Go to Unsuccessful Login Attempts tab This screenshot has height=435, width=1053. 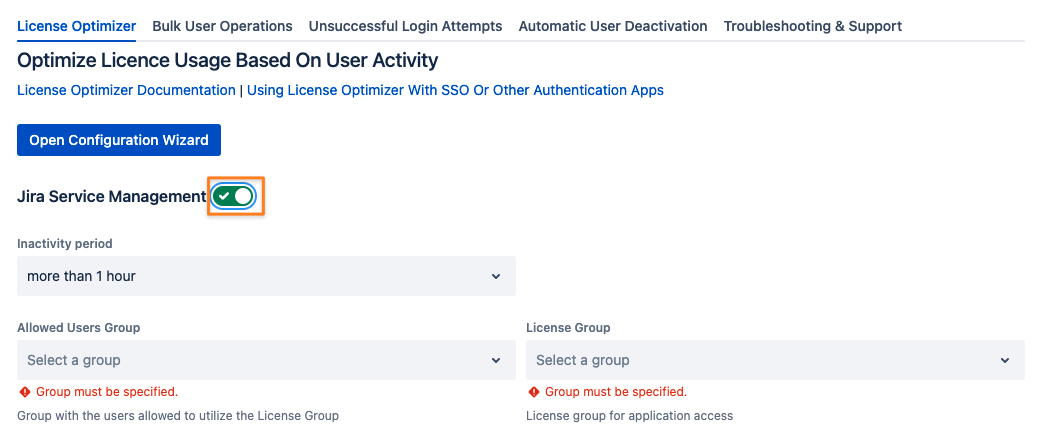pyautogui.click(x=405, y=26)
